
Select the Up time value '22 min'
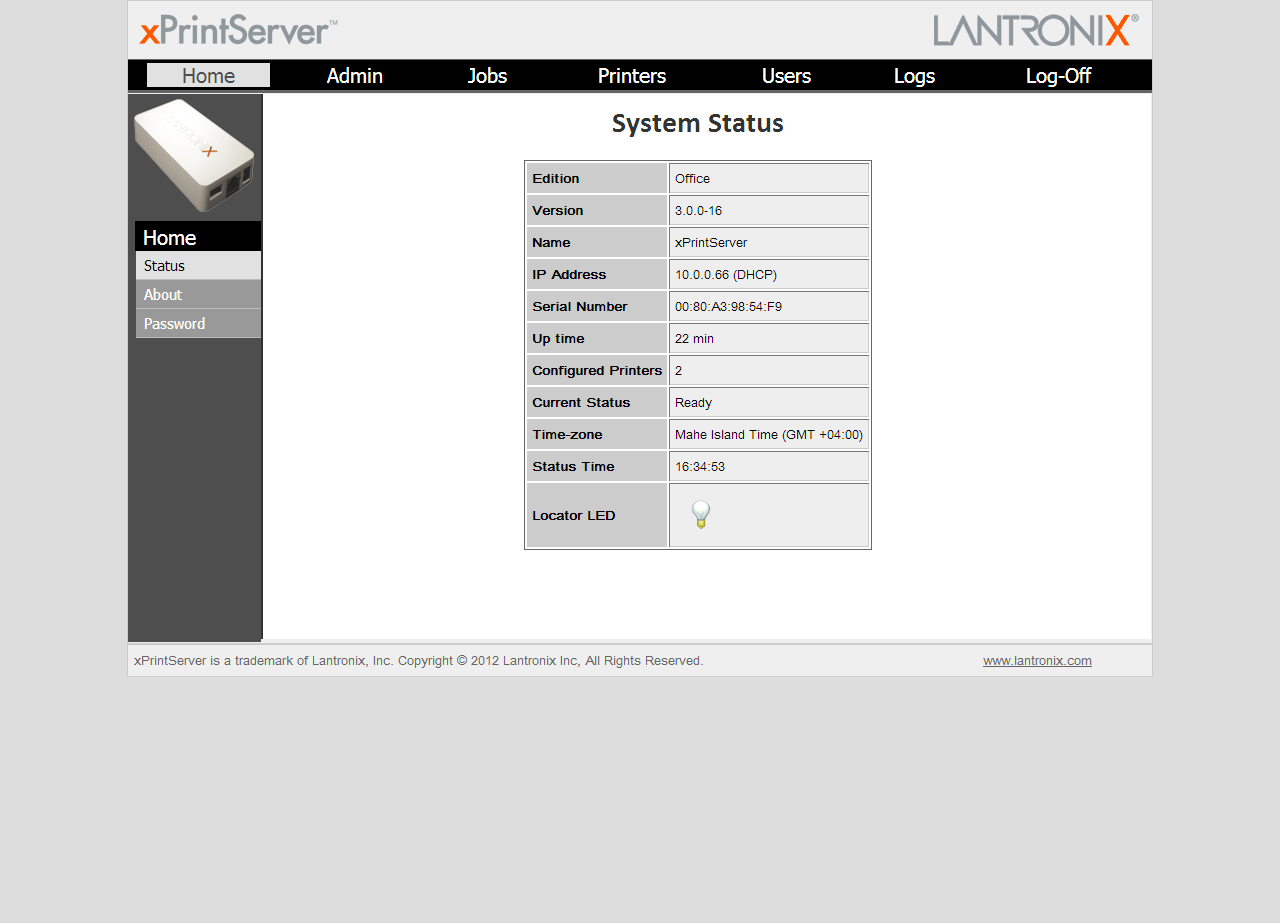(x=694, y=339)
